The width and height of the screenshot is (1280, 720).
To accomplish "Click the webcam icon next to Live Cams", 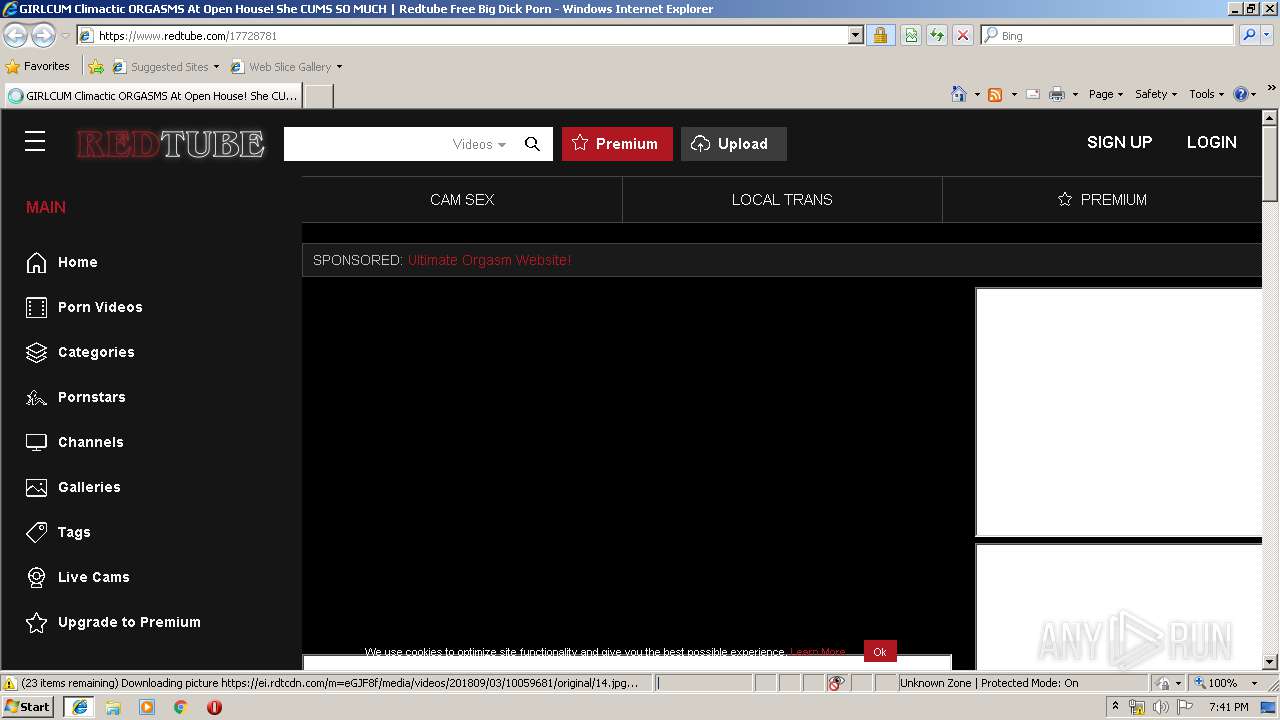I will pos(36,577).
